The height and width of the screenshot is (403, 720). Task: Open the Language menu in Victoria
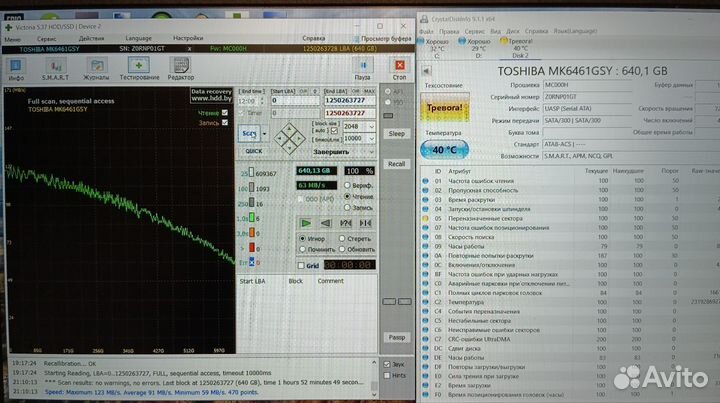click(138, 39)
